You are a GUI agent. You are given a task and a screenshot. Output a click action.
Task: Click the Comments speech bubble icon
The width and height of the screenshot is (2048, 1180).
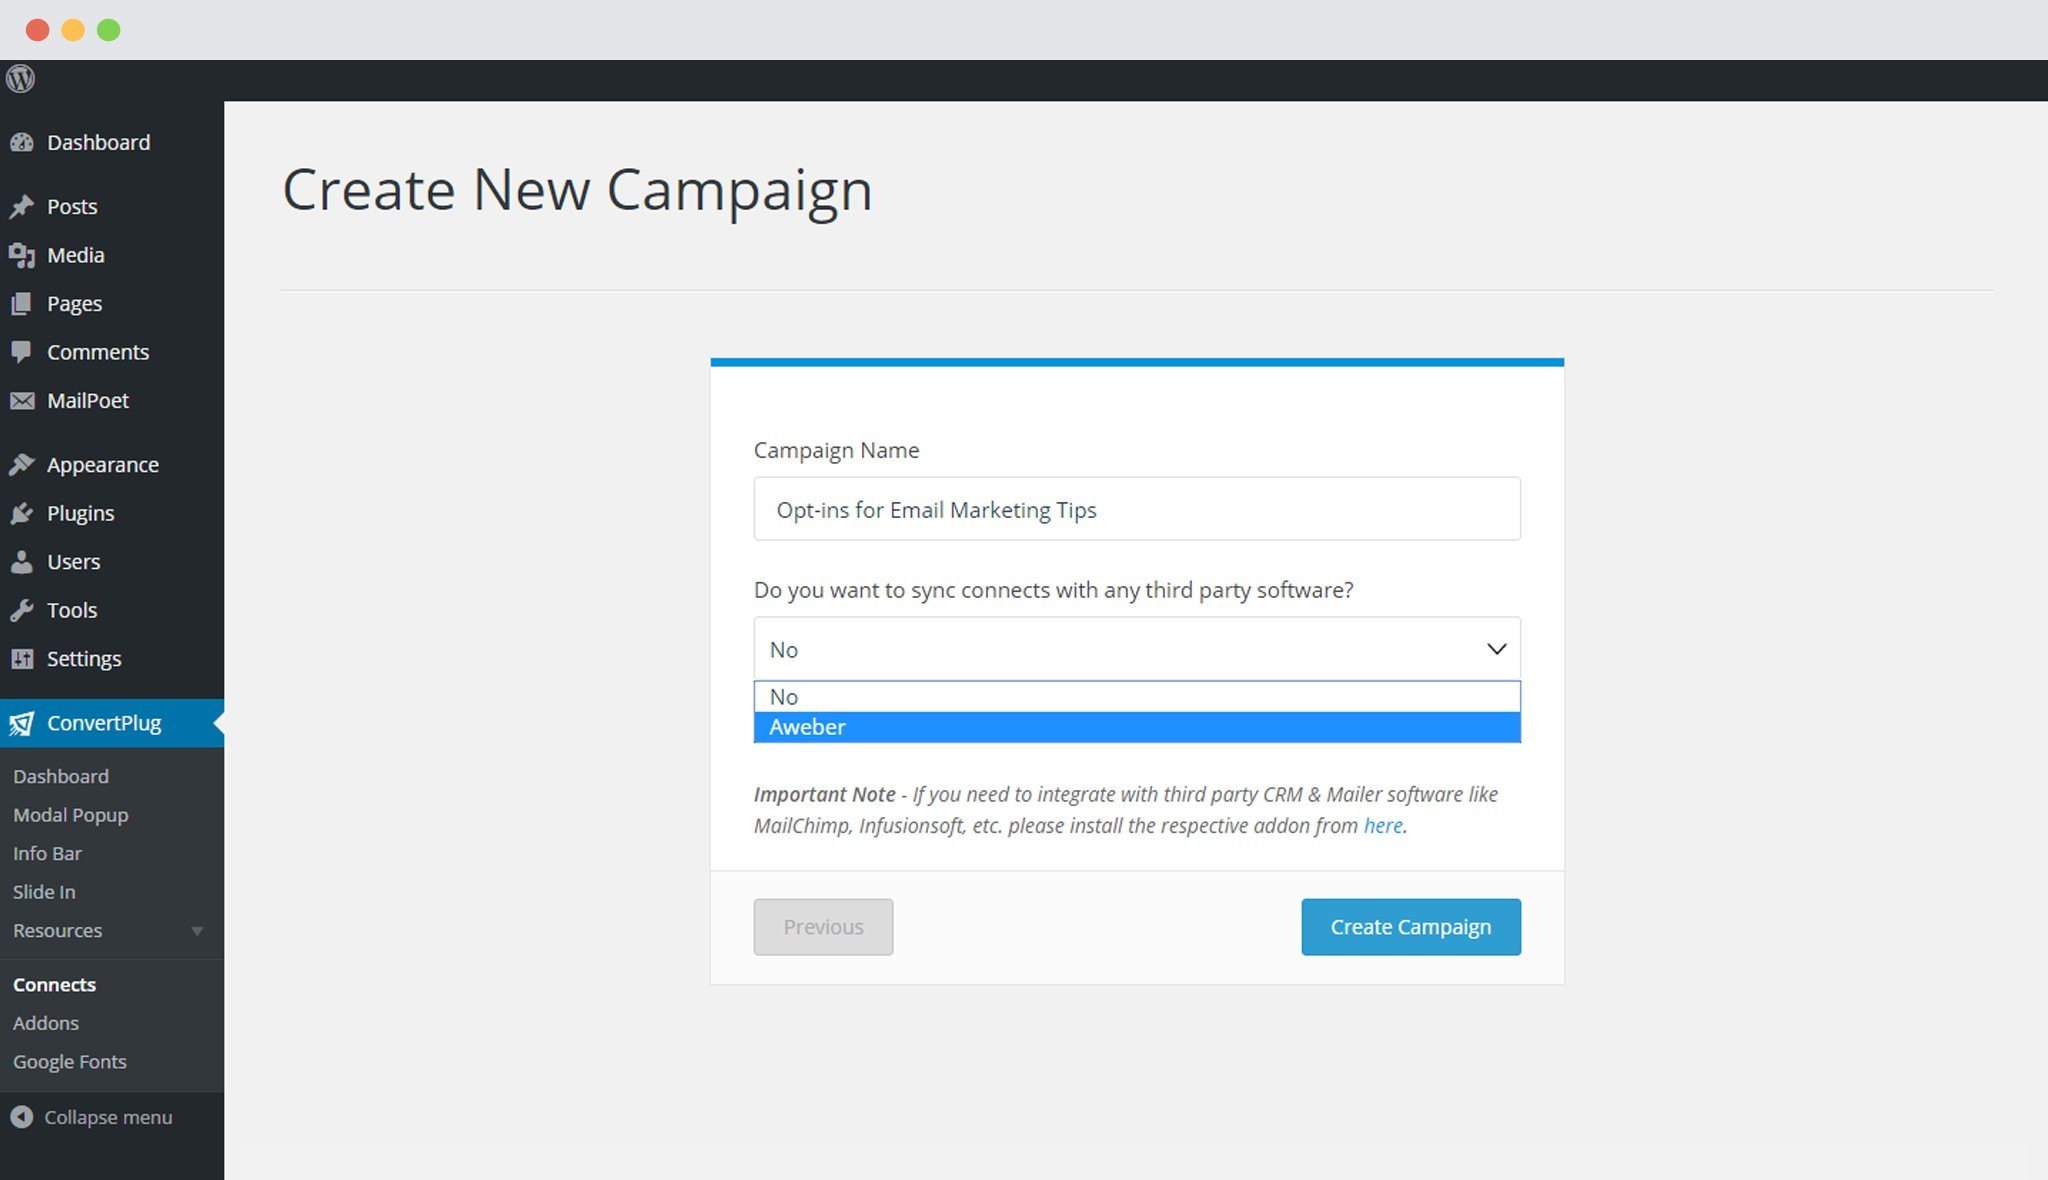click(22, 352)
